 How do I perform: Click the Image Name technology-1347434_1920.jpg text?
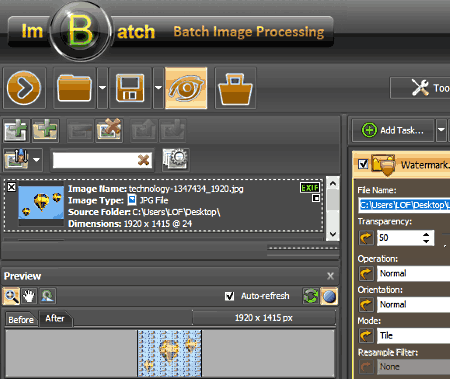point(156,189)
